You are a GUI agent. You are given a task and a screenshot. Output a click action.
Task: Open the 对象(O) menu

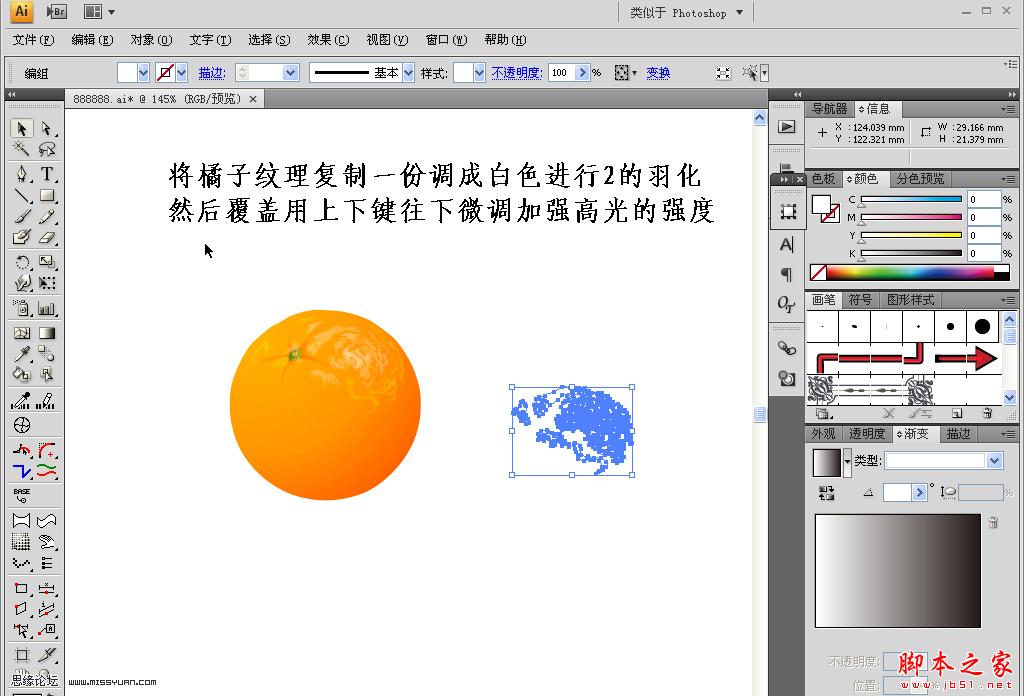(151, 40)
